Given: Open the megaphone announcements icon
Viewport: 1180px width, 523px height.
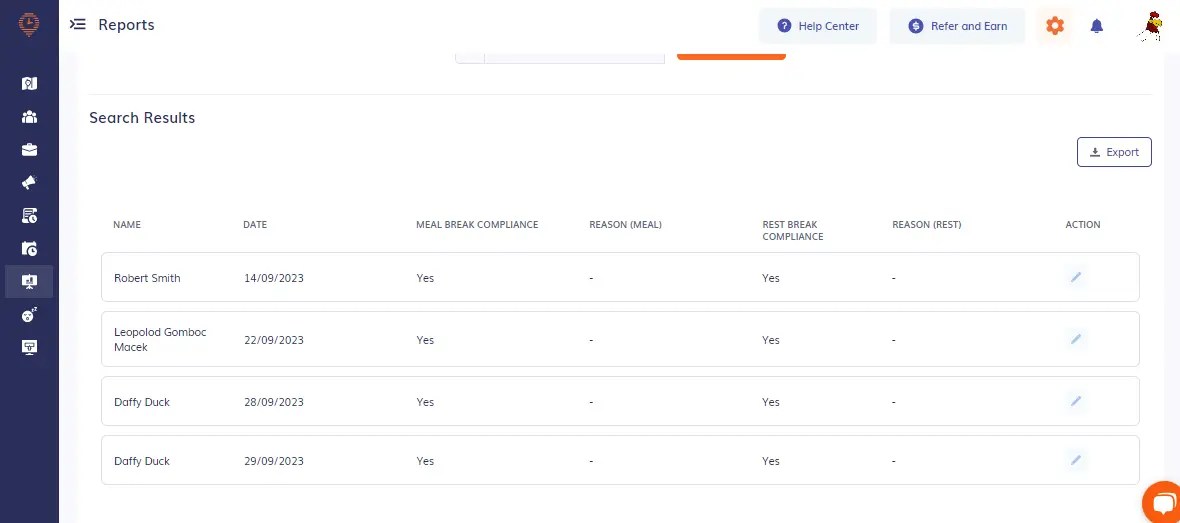Looking at the screenshot, I should [x=29, y=183].
